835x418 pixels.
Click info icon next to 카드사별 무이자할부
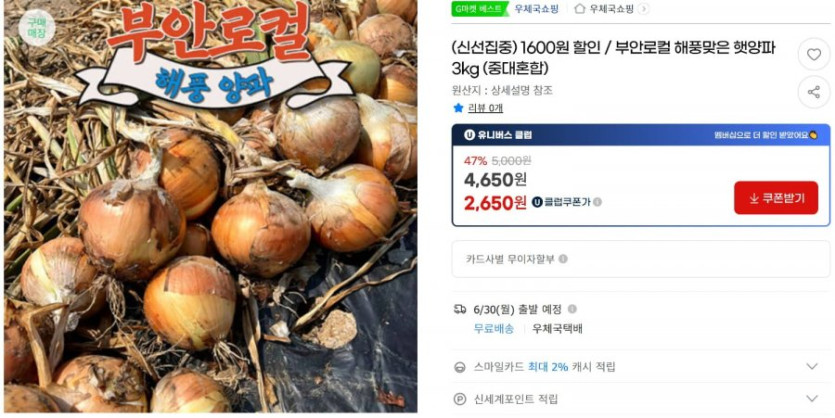pyautogui.click(x=563, y=259)
